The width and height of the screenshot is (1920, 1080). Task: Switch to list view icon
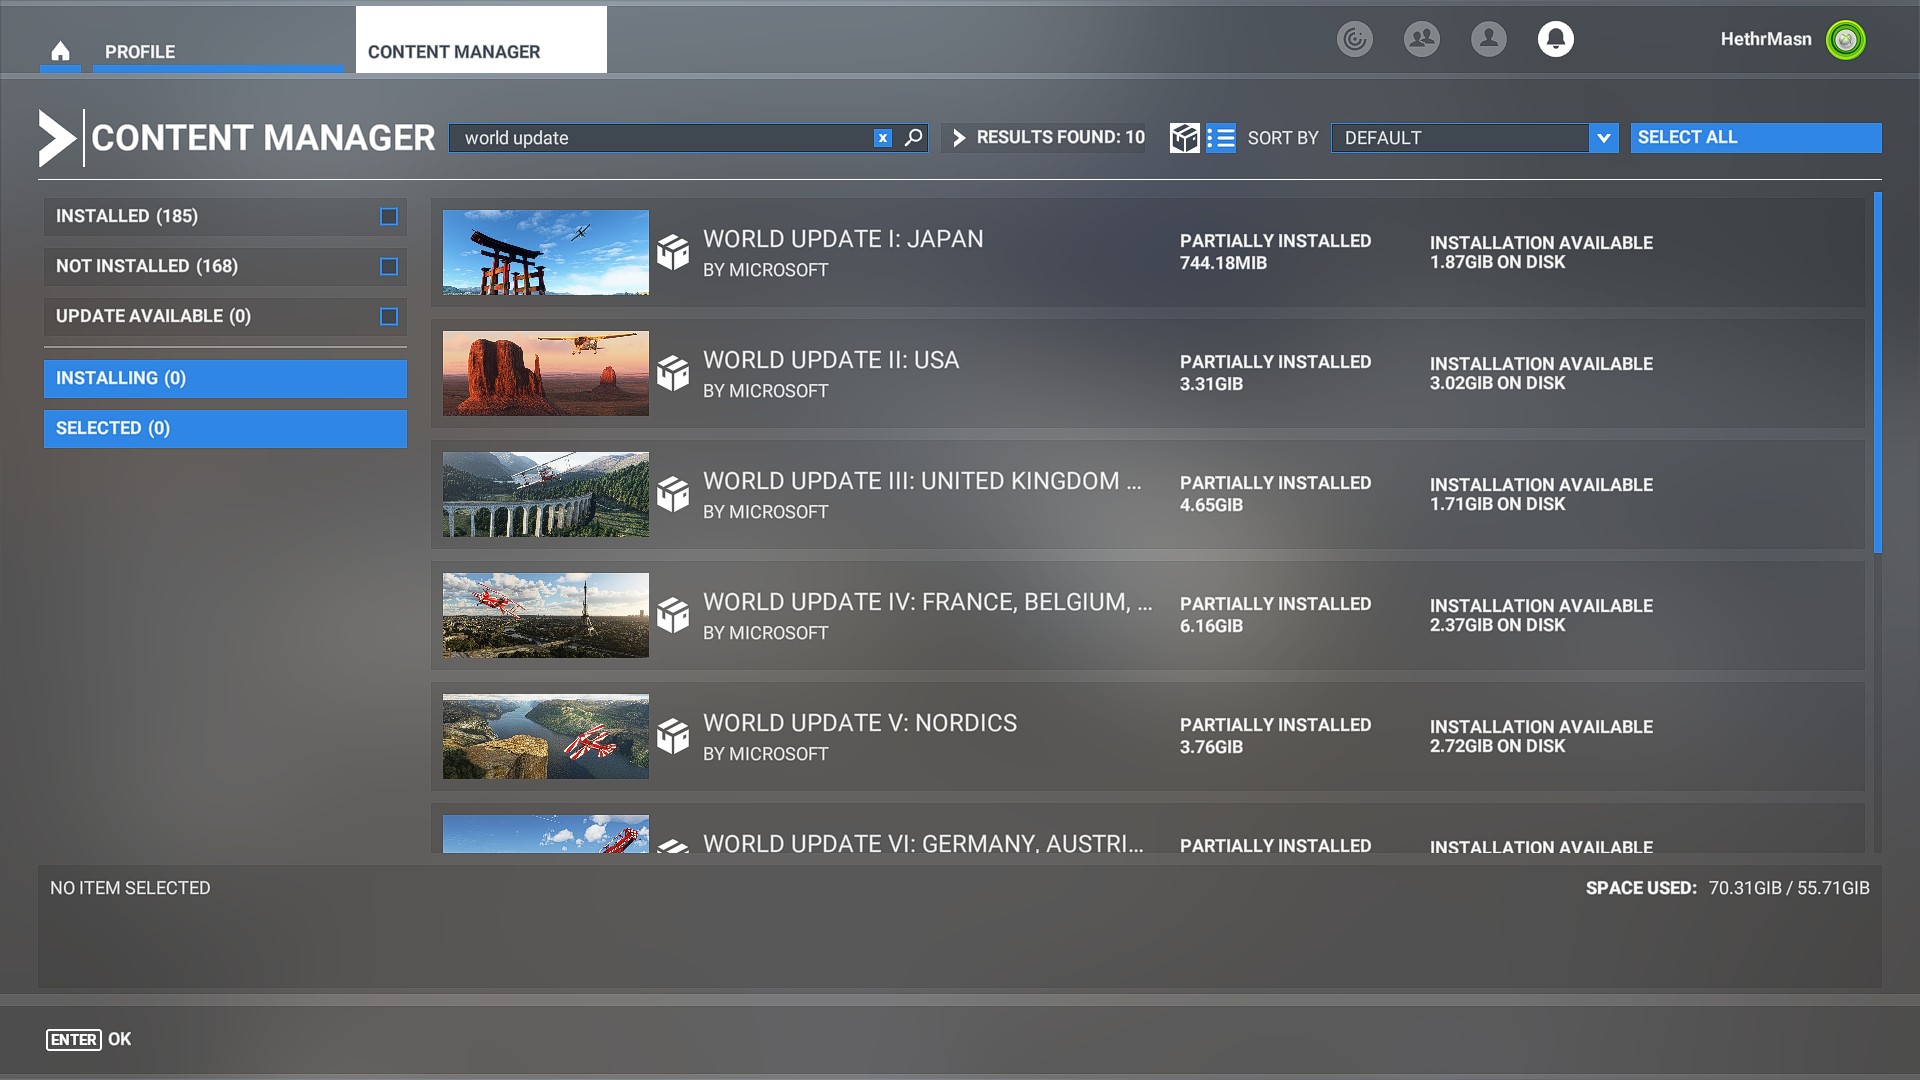coord(1220,138)
